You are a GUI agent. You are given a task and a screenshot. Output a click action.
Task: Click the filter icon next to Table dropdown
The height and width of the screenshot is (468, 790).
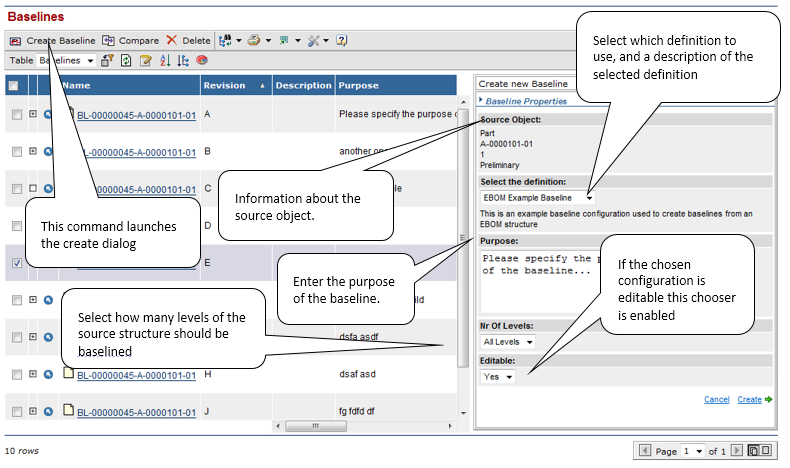[x=108, y=60]
